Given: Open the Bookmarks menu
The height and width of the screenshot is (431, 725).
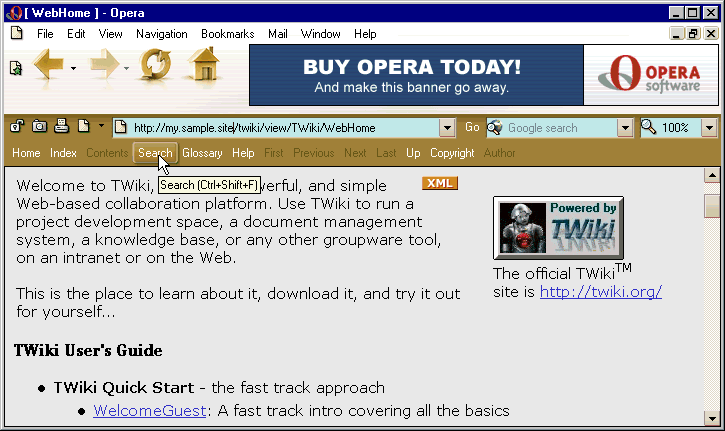Looking at the screenshot, I should tap(227, 34).
